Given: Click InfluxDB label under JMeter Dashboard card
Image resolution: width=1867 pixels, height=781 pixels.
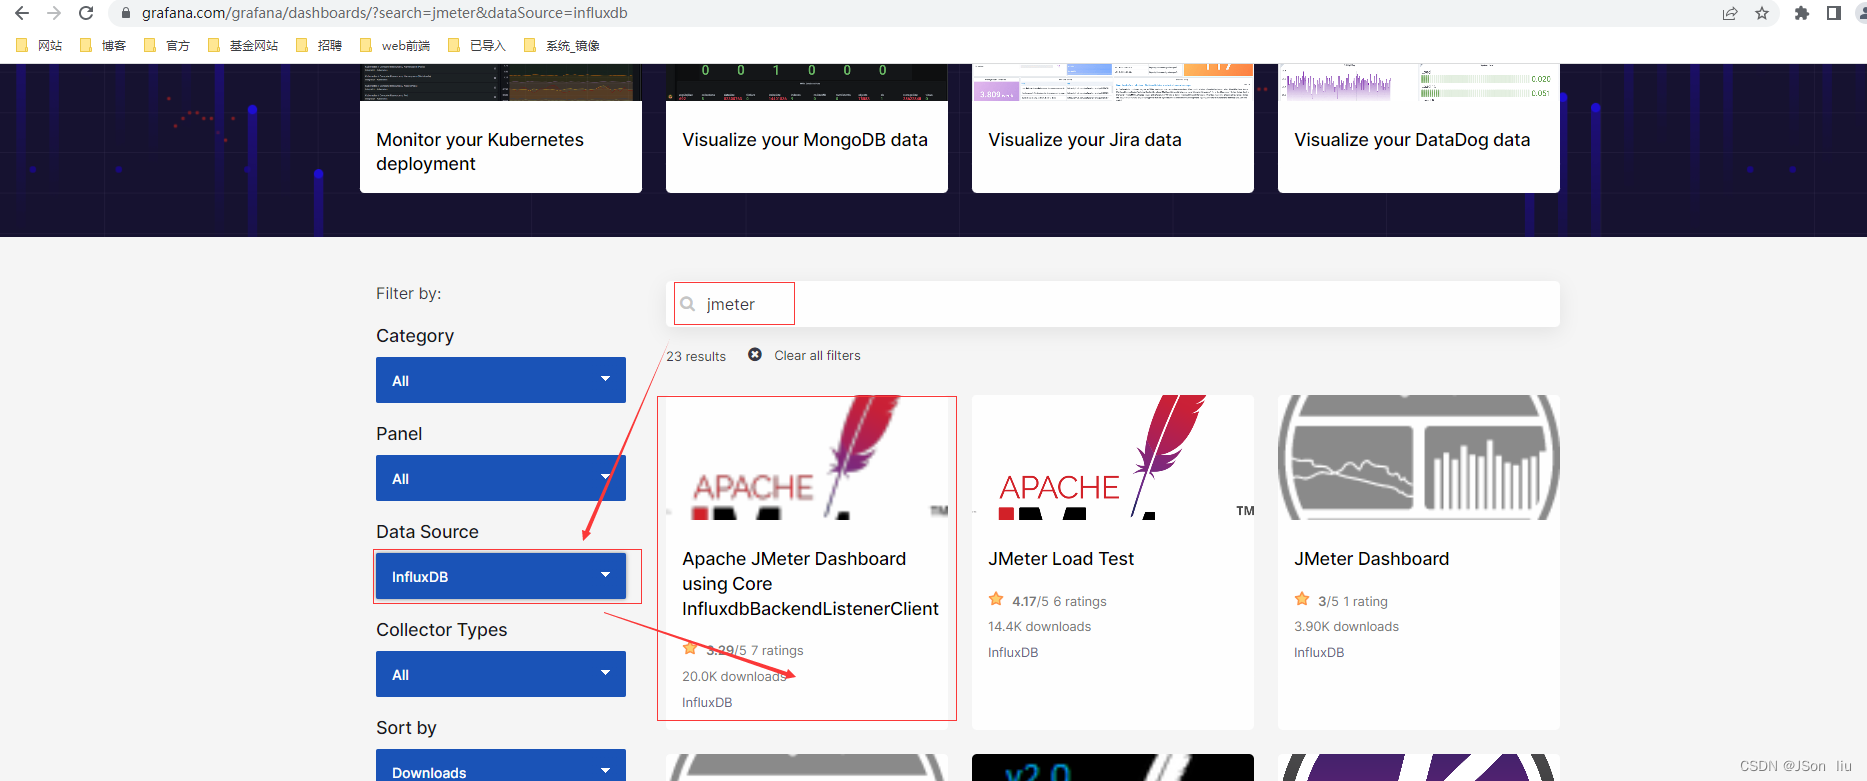Looking at the screenshot, I should pos(1319,653).
